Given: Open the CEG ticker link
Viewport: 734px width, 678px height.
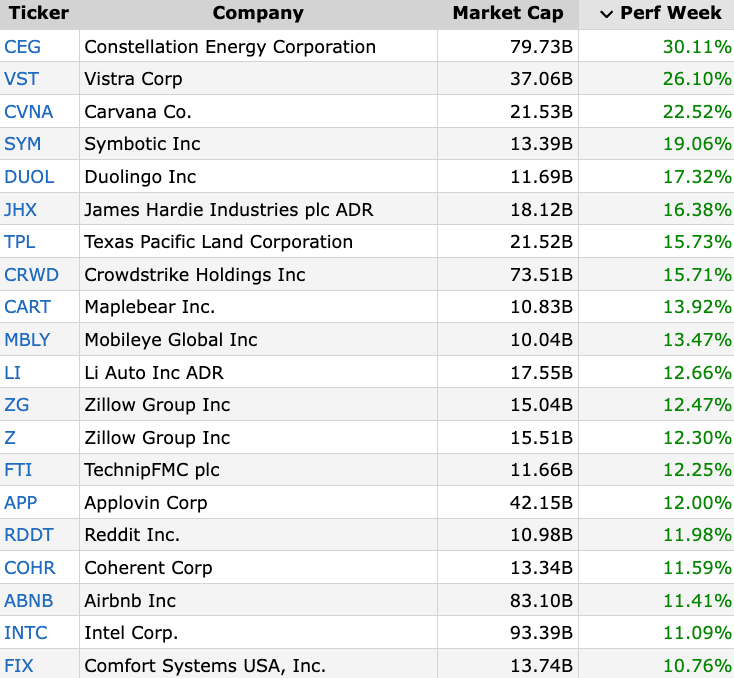Looking at the screenshot, I should [x=22, y=47].
